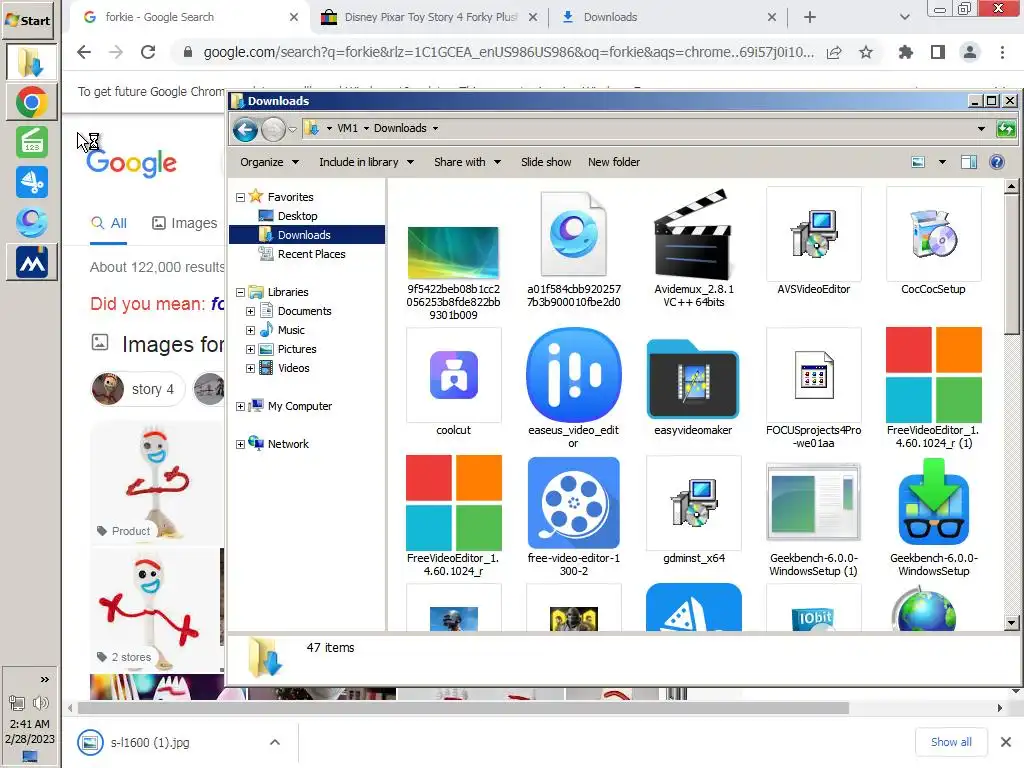1024x768 pixels.
Task: Click the Start button
Action: (x=28, y=20)
